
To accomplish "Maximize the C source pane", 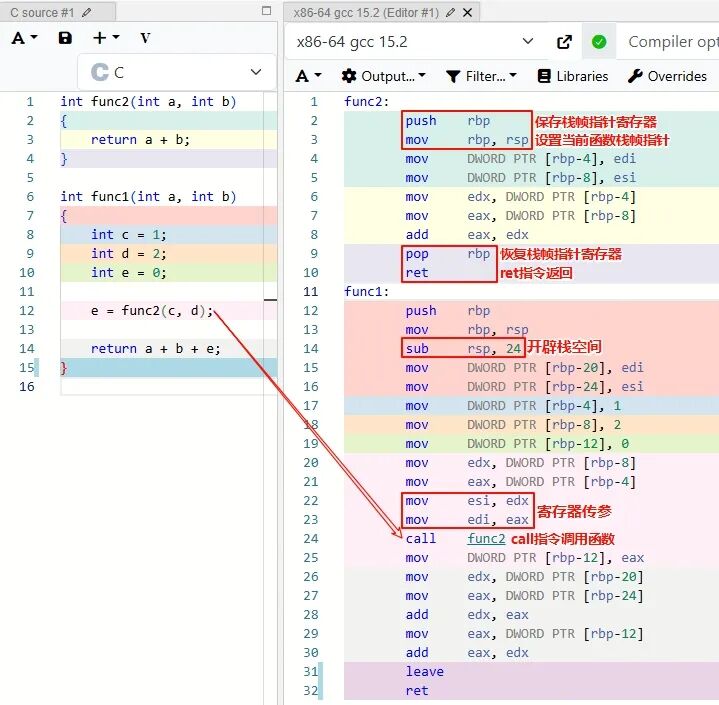I will 266,11.
